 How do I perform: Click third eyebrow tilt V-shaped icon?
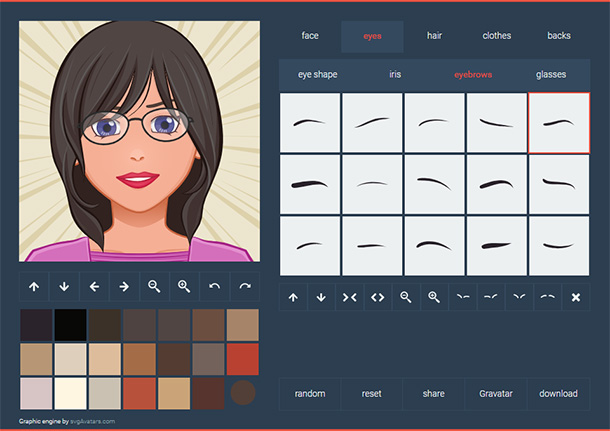[519, 298]
